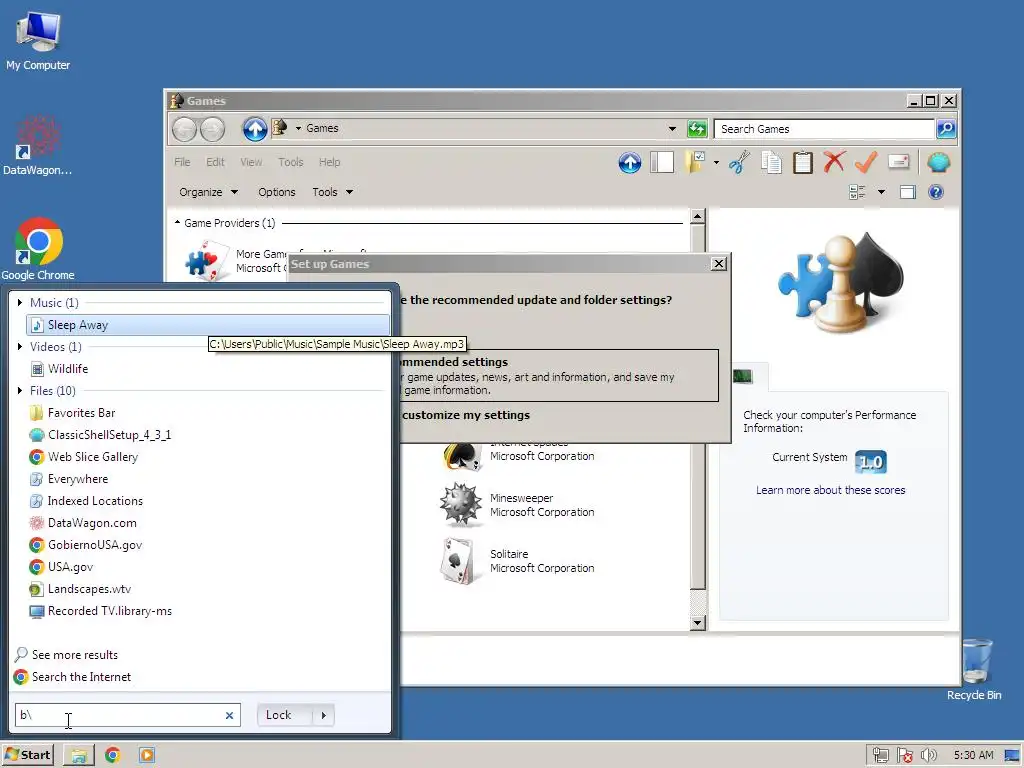Open the Sleep Away music result
Screen dimensions: 1024x768
click(x=208, y=325)
